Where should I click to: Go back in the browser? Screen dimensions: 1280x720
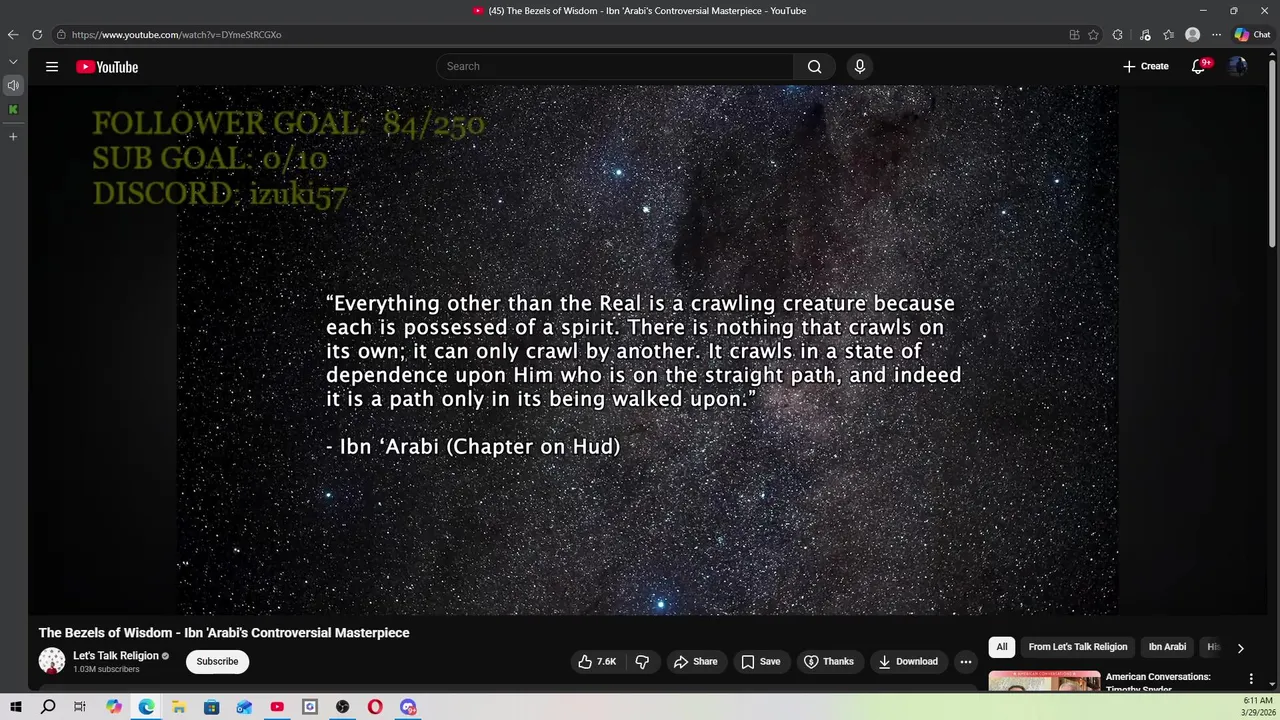13,35
